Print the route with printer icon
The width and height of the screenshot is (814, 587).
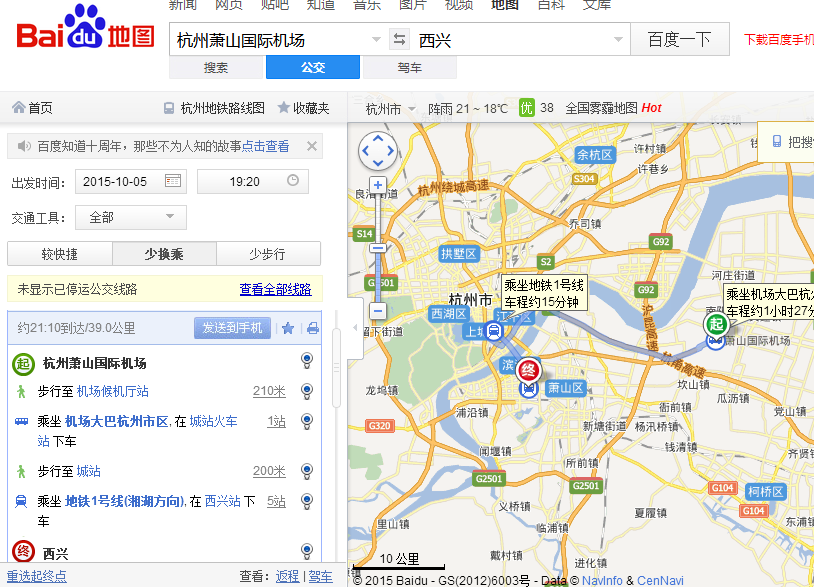[313, 328]
